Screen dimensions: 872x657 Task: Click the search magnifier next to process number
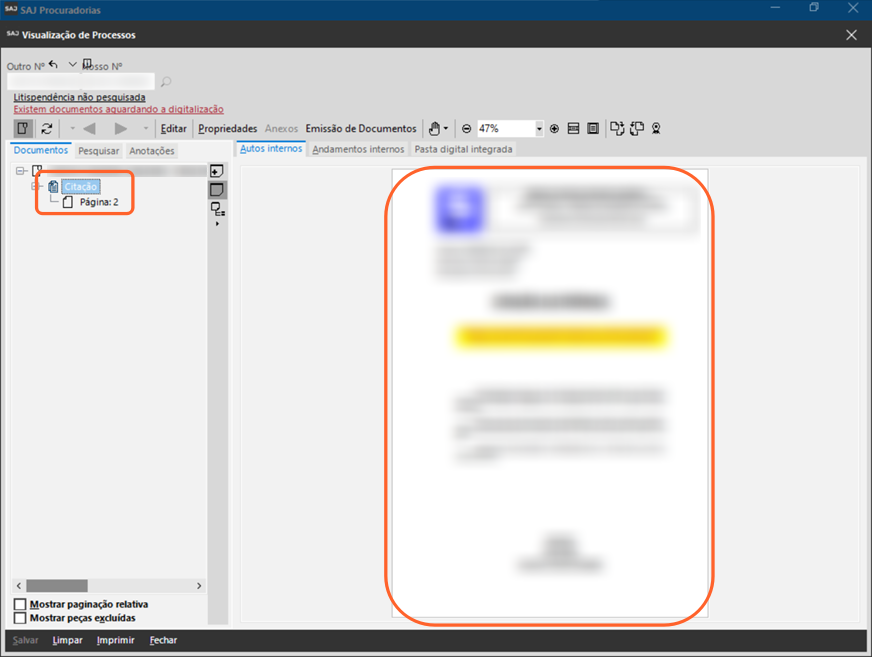[166, 82]
